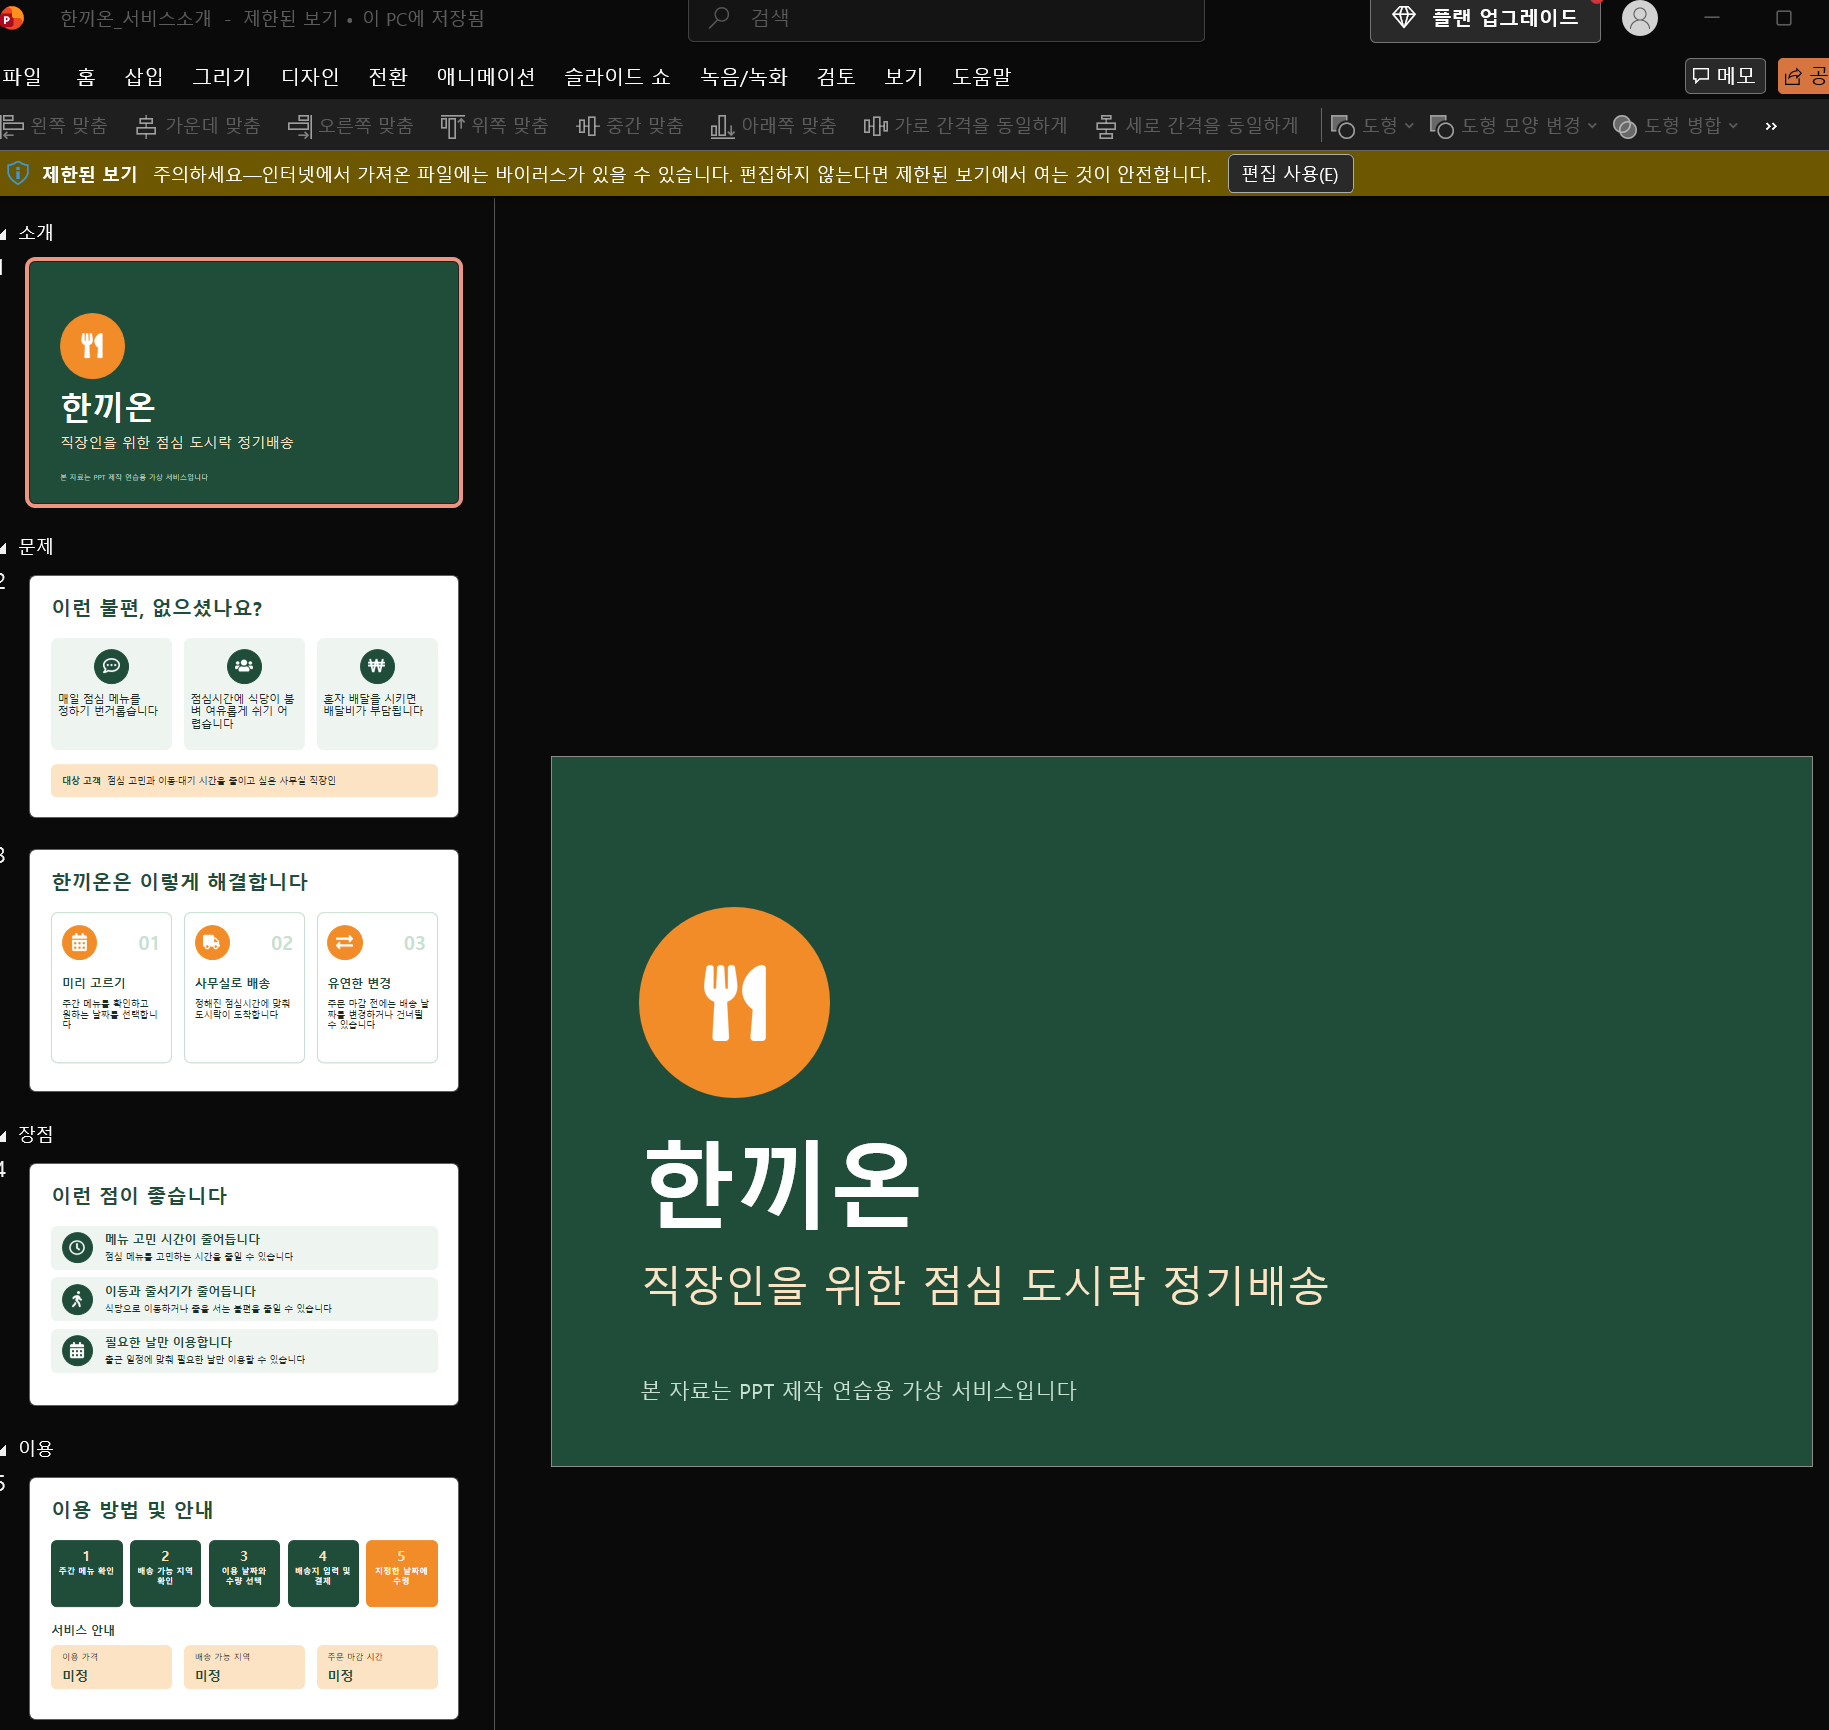The height and width of the screenshot is (1730, 1829).
Task: Click the 편집 사용 button
Action: coord(1290,174)
